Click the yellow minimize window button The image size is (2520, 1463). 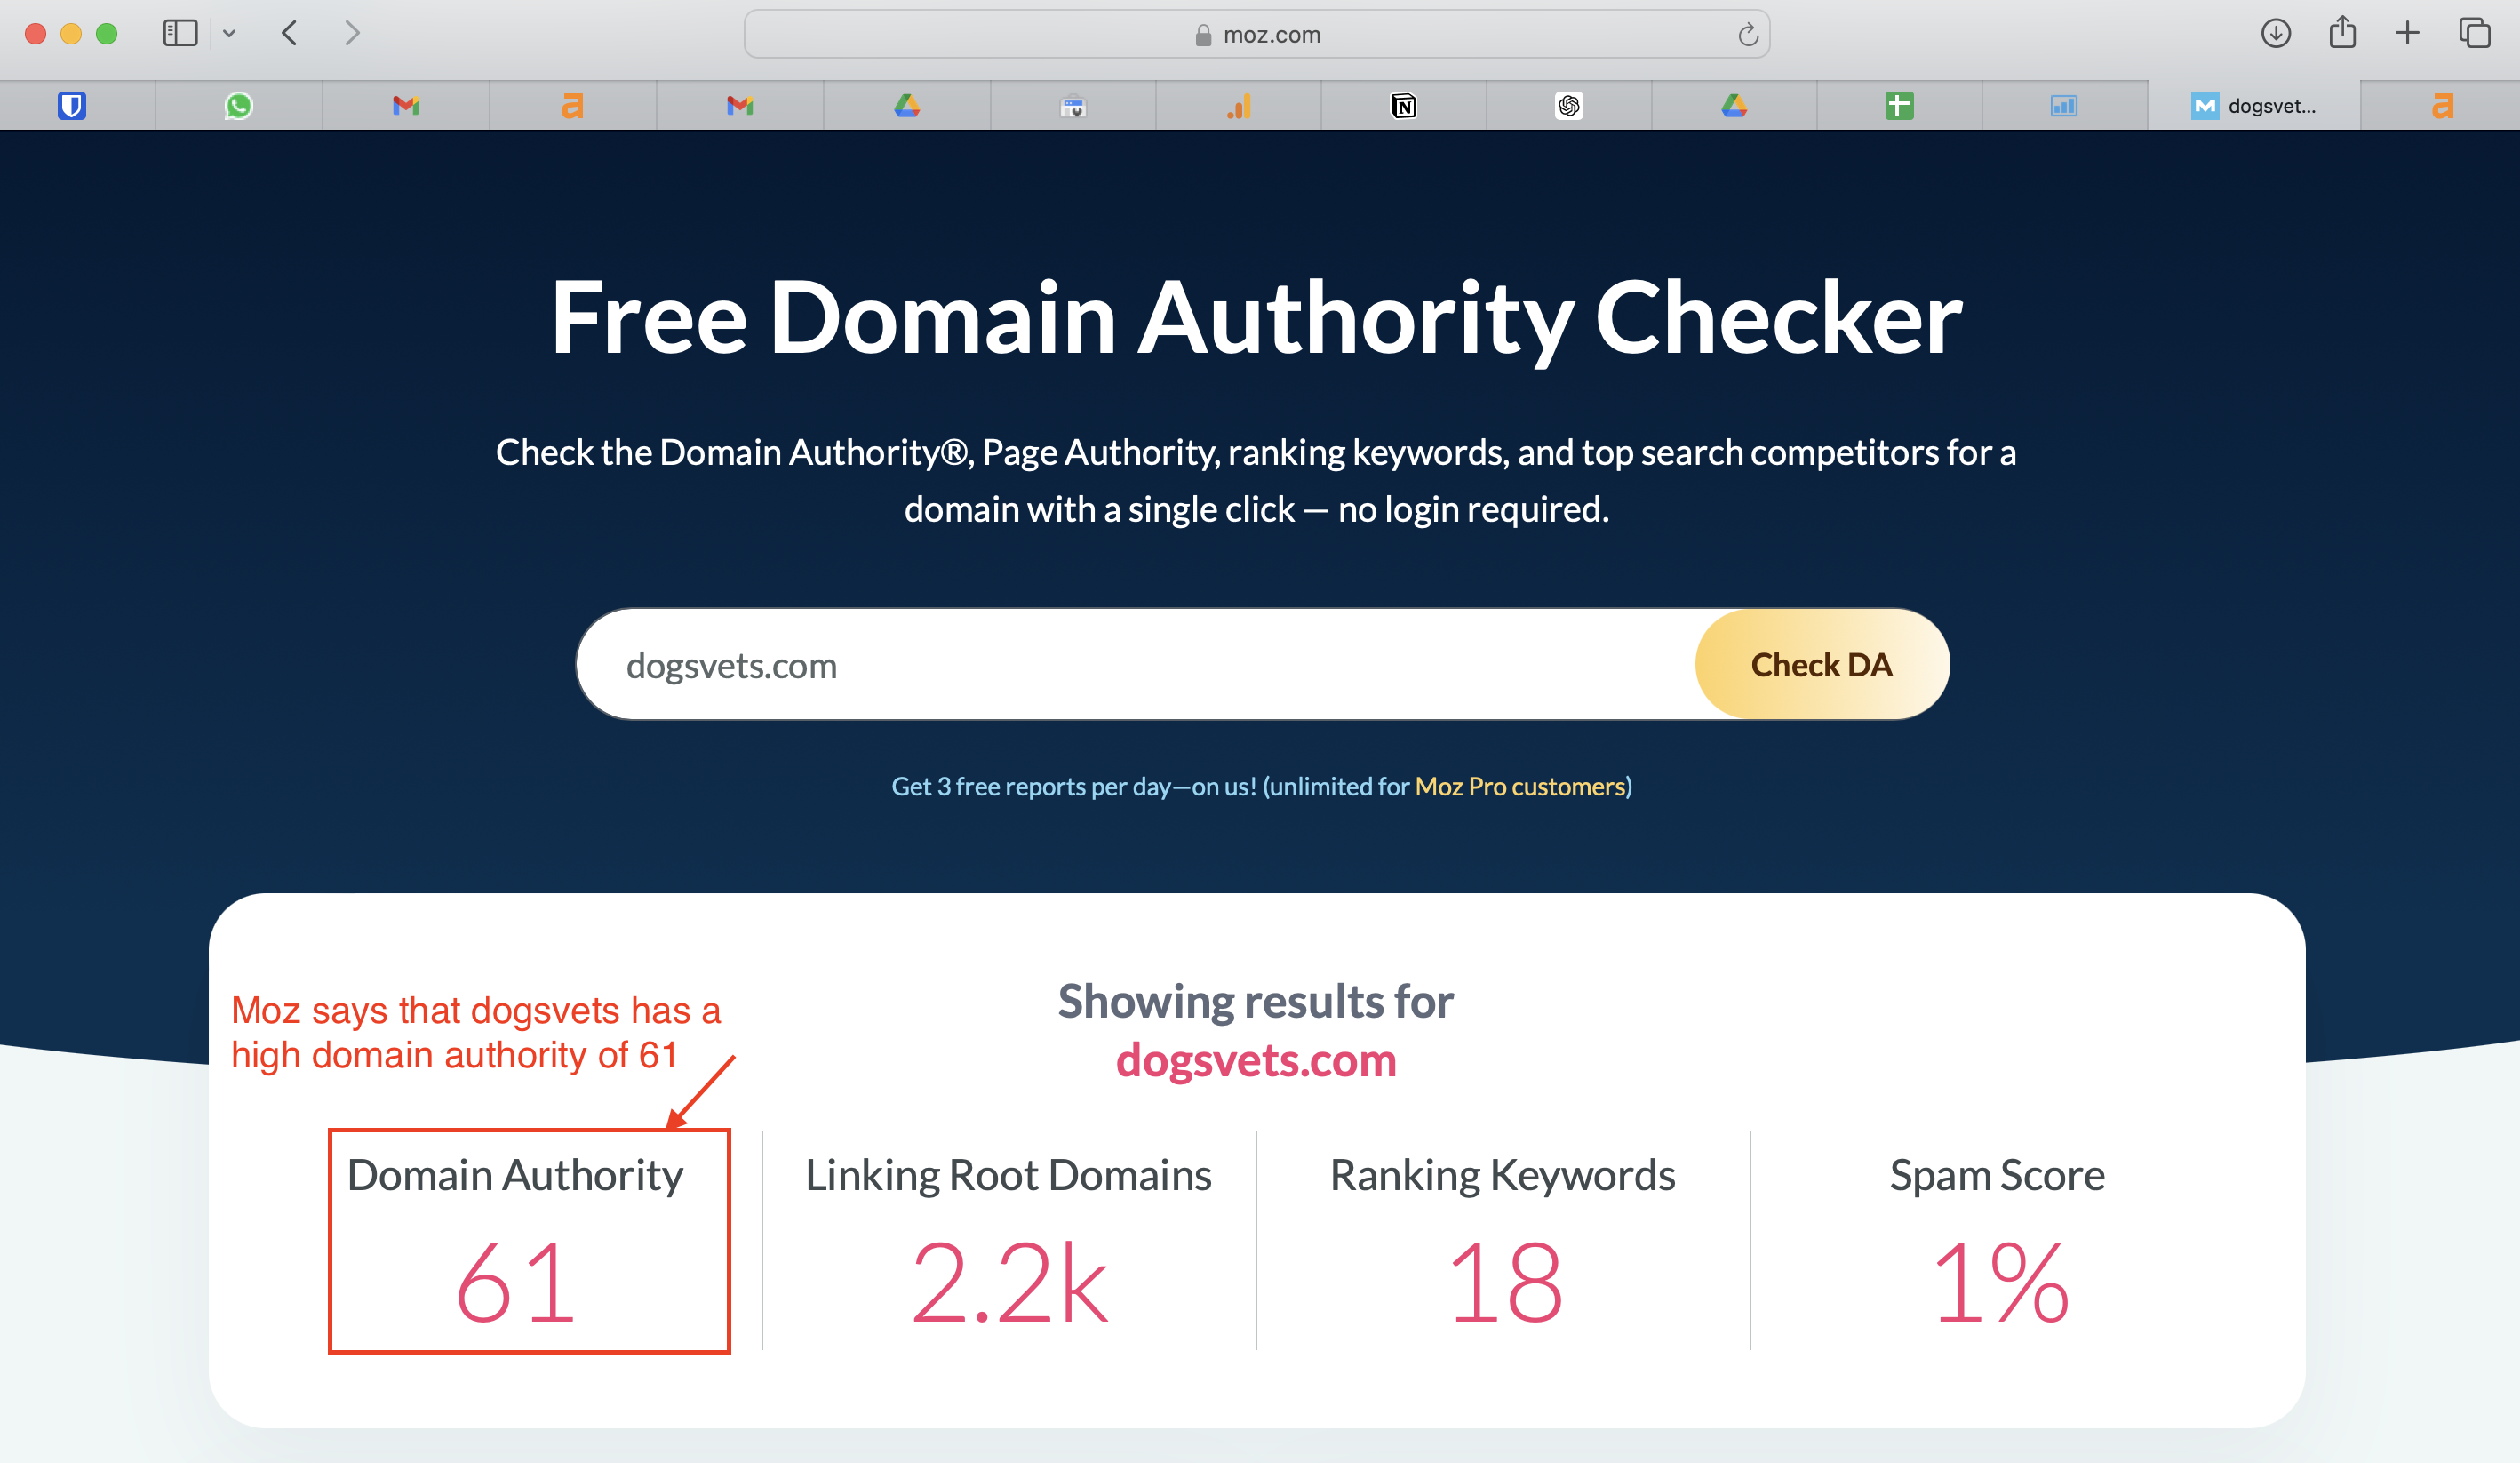71,33
